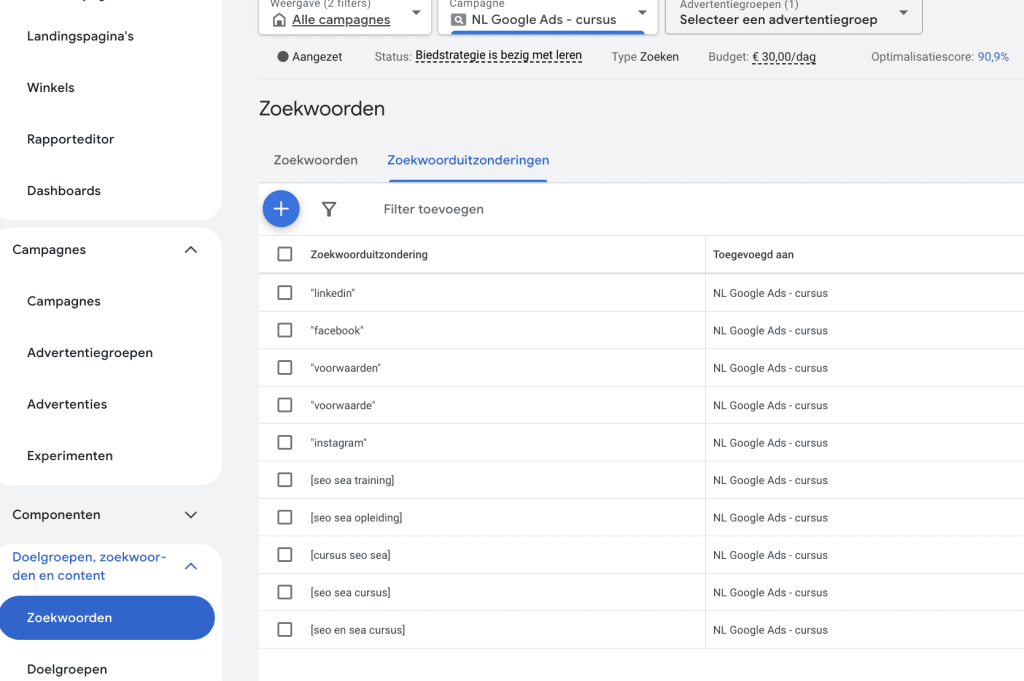
Task: Click the [seo en sea cursus] keyword text
Action: (x=357, y=630)
